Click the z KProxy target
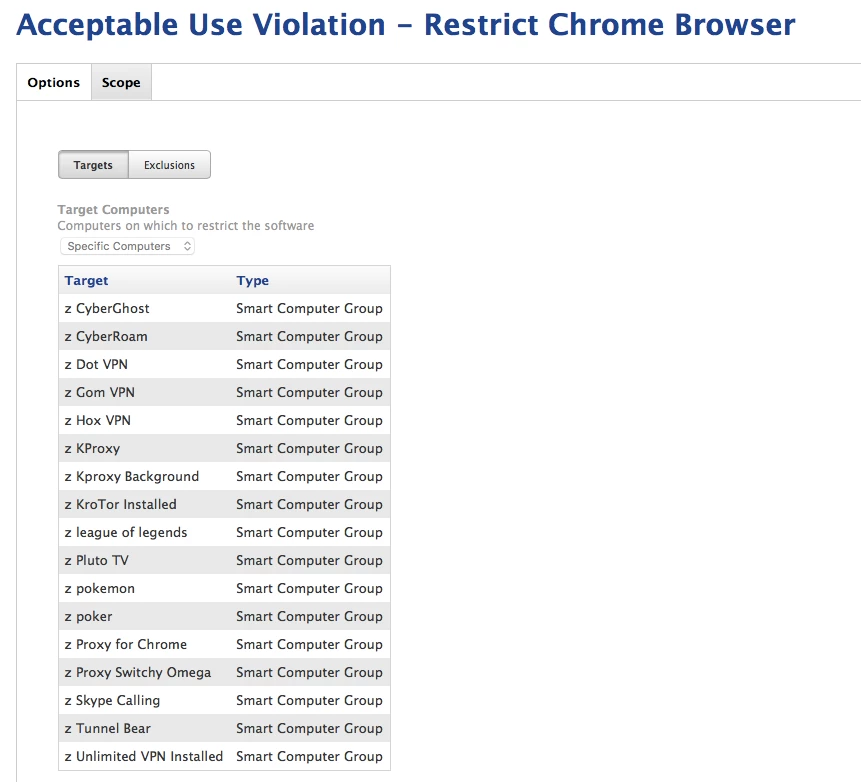The height and width of the screenshot is (782, 861). 225,449
